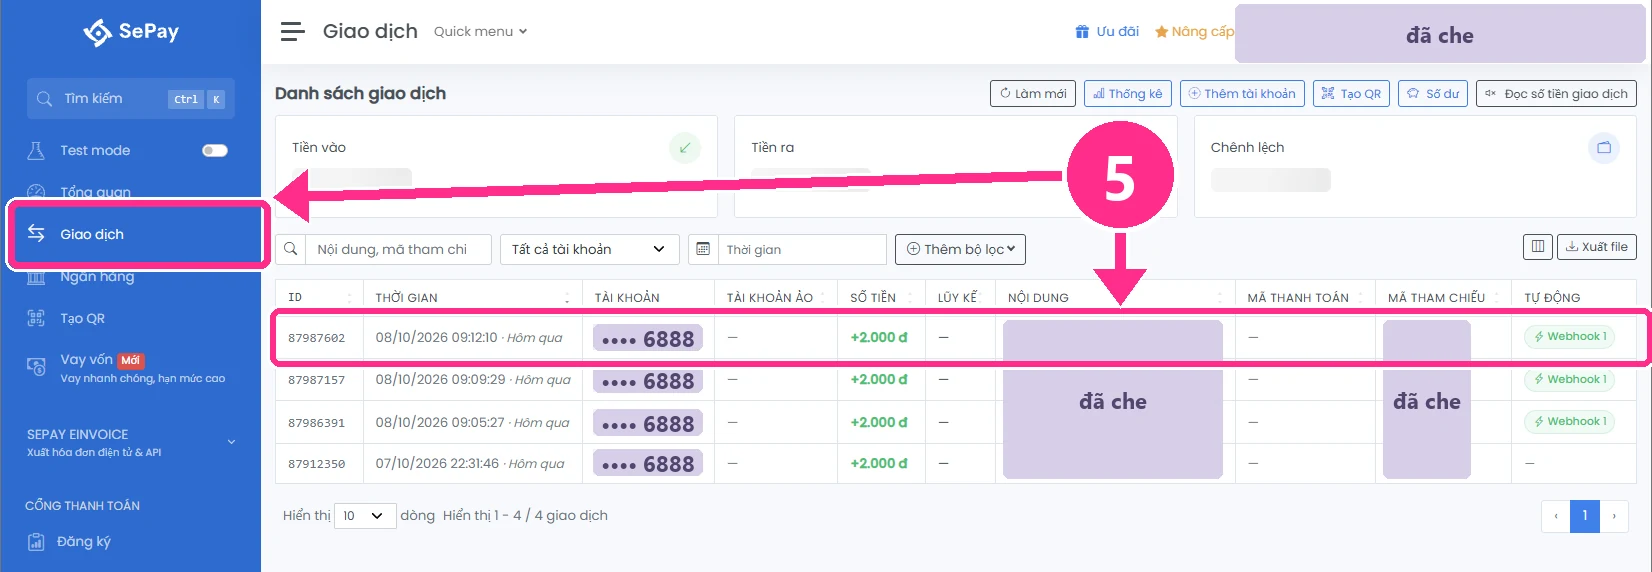Open the Tất cả tài khoản dropdown
1652x572 pixels.
(x=590, y=249)
